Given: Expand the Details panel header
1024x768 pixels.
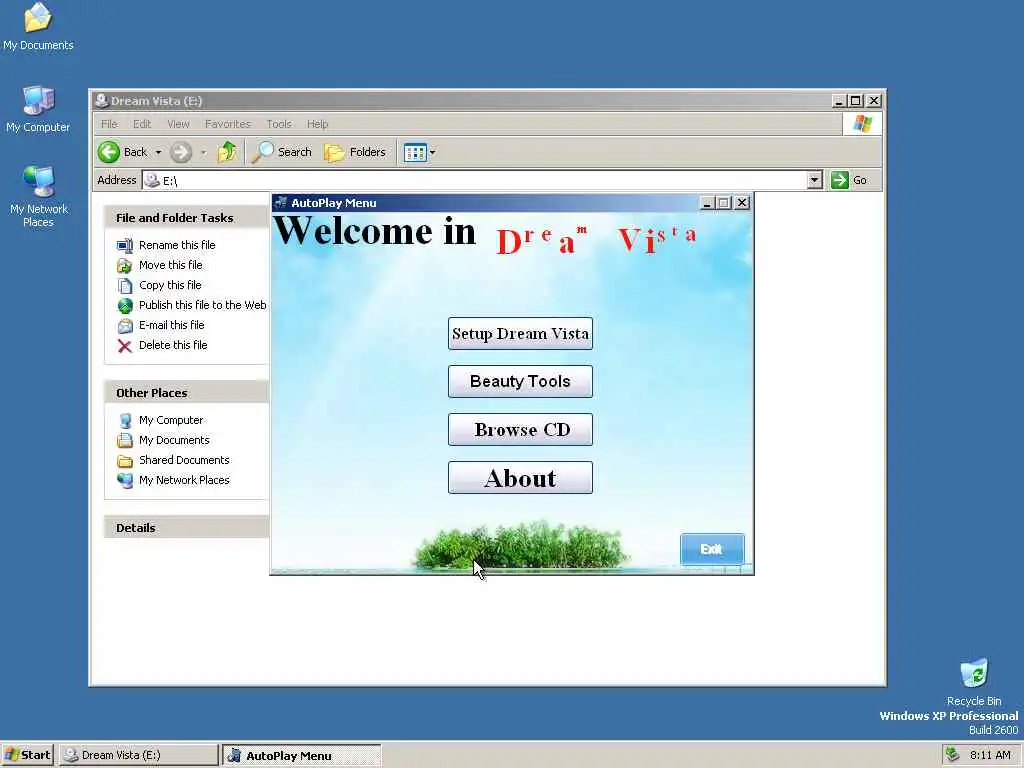Looking at the screenshot, I should pos(186,528).
